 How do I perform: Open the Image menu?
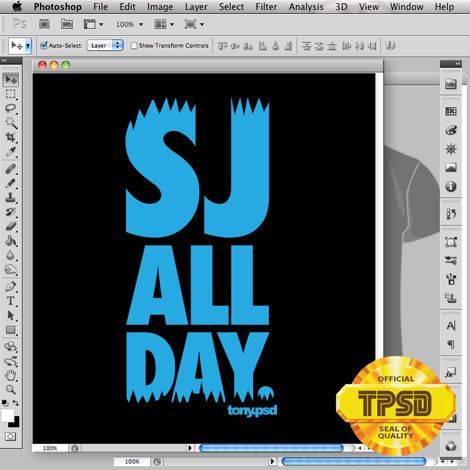[160, 7]
